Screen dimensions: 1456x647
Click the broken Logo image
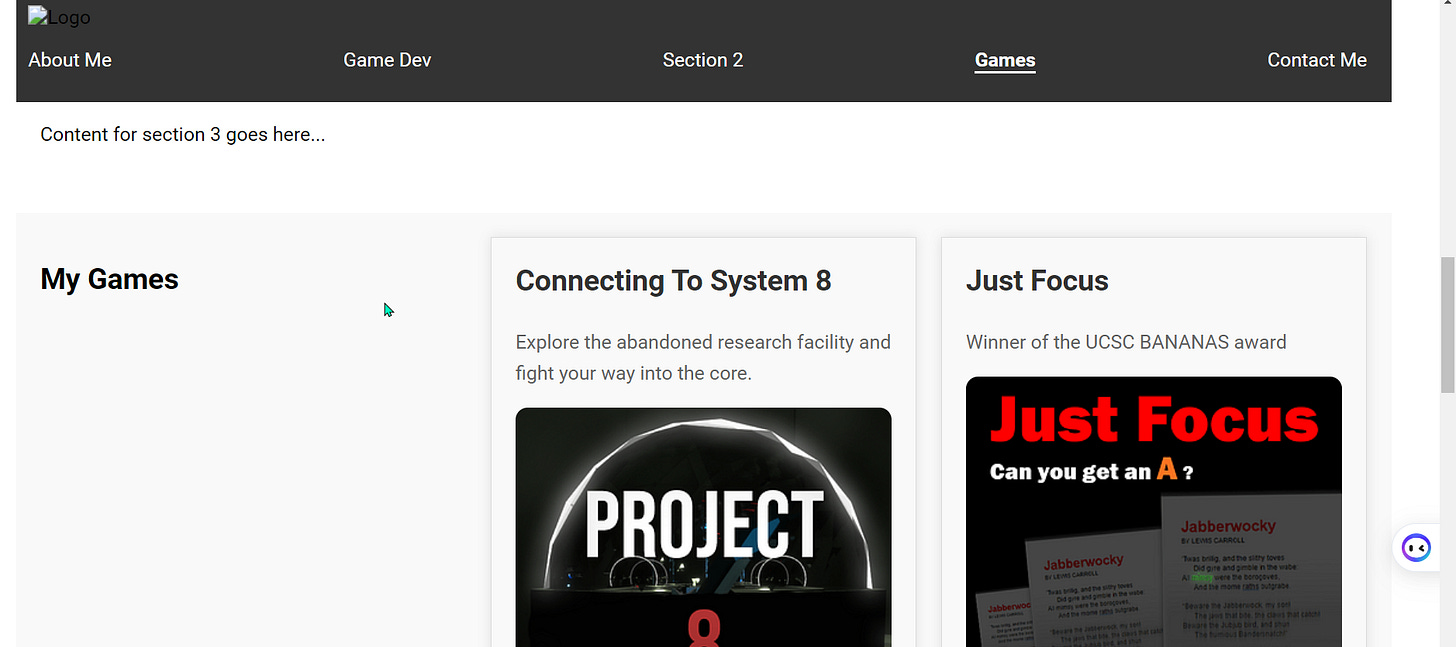click(59, 17)
